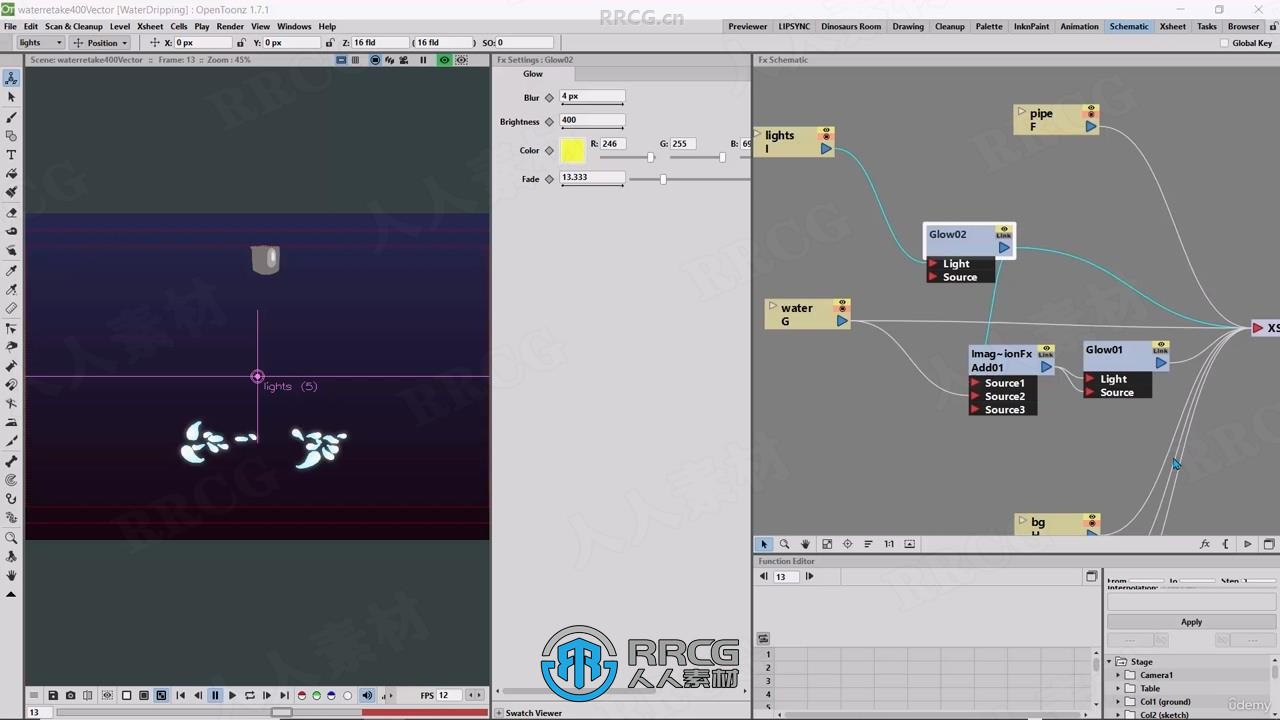The height and width of the screenshot is (720, 1280).
Task: Open the Position mode dropdown
Action: (x=101, y=43)
